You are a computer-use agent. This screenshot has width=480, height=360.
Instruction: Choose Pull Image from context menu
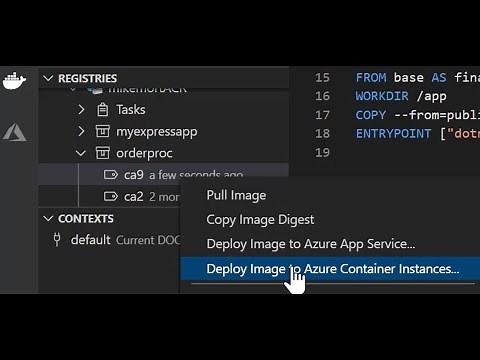[236, 195]
